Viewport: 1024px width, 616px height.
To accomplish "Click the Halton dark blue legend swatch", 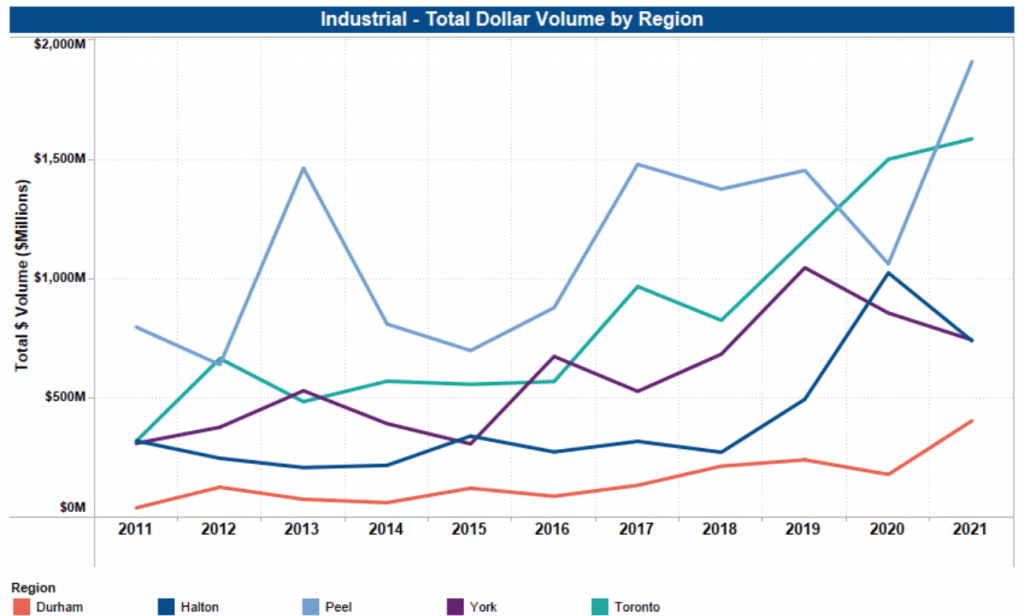I will tap(166, 607).
